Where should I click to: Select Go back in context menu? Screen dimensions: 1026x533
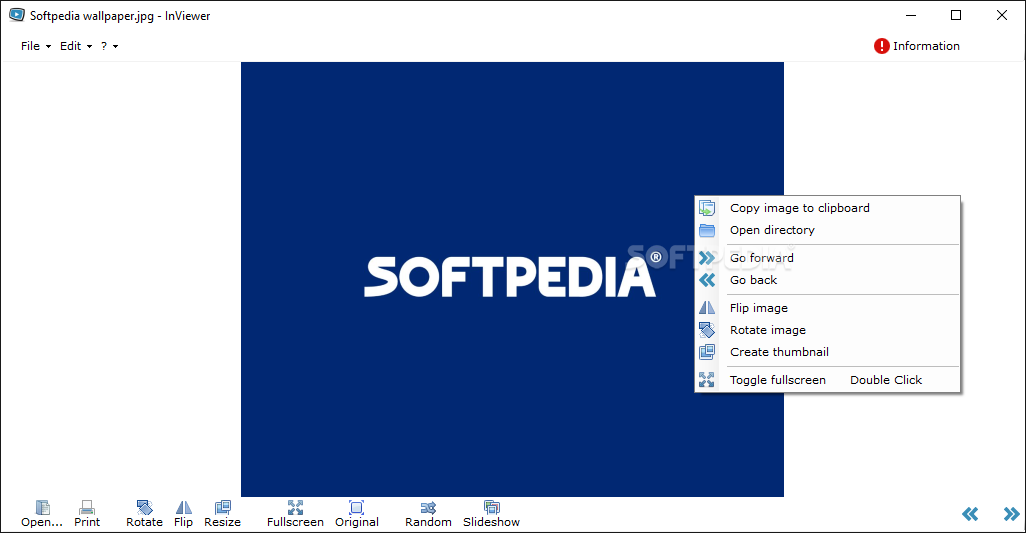[828, 280]
